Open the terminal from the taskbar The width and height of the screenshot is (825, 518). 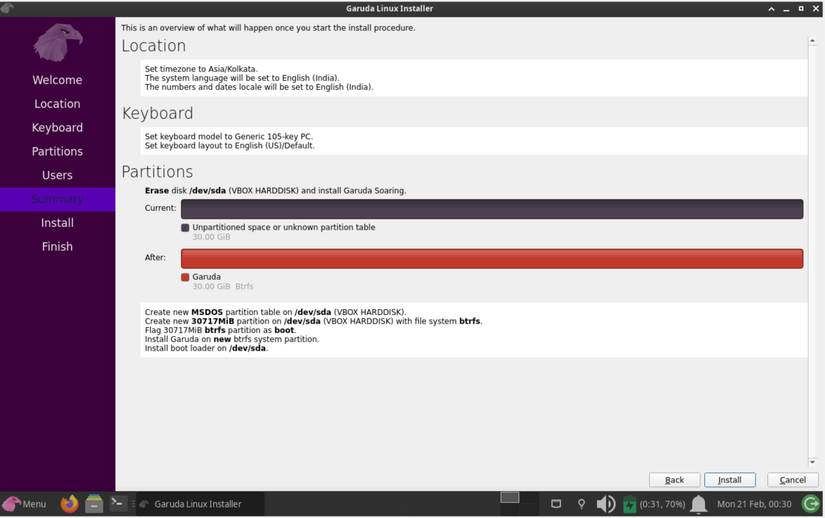(x=118, y=503)
